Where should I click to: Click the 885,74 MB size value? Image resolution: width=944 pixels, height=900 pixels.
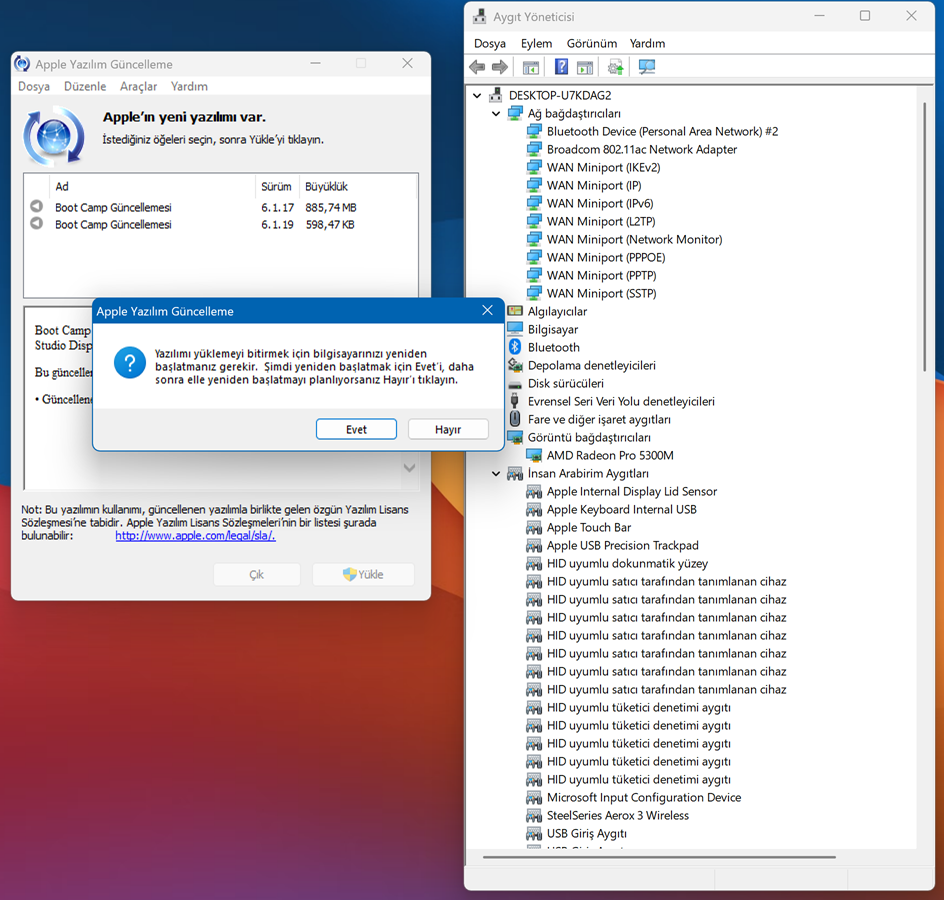click(x=331, y=208)
